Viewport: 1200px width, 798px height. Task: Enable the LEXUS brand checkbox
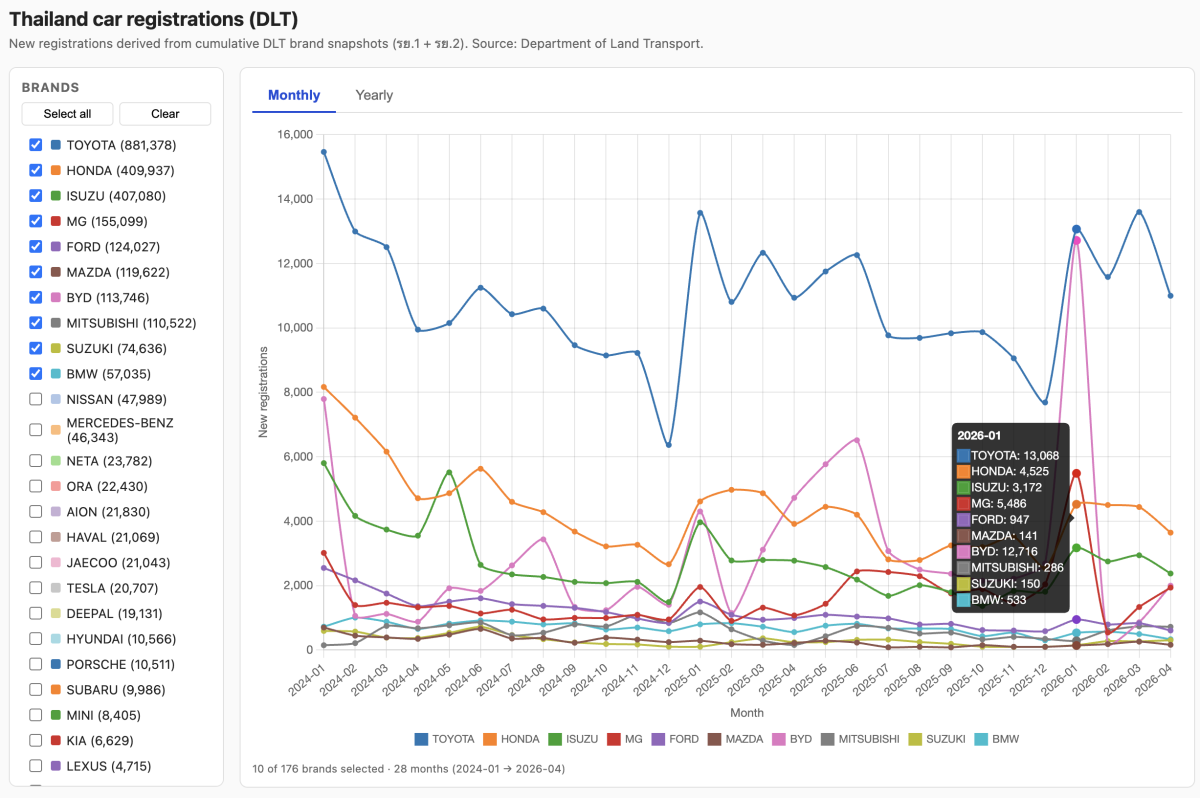tap(36, 767)
